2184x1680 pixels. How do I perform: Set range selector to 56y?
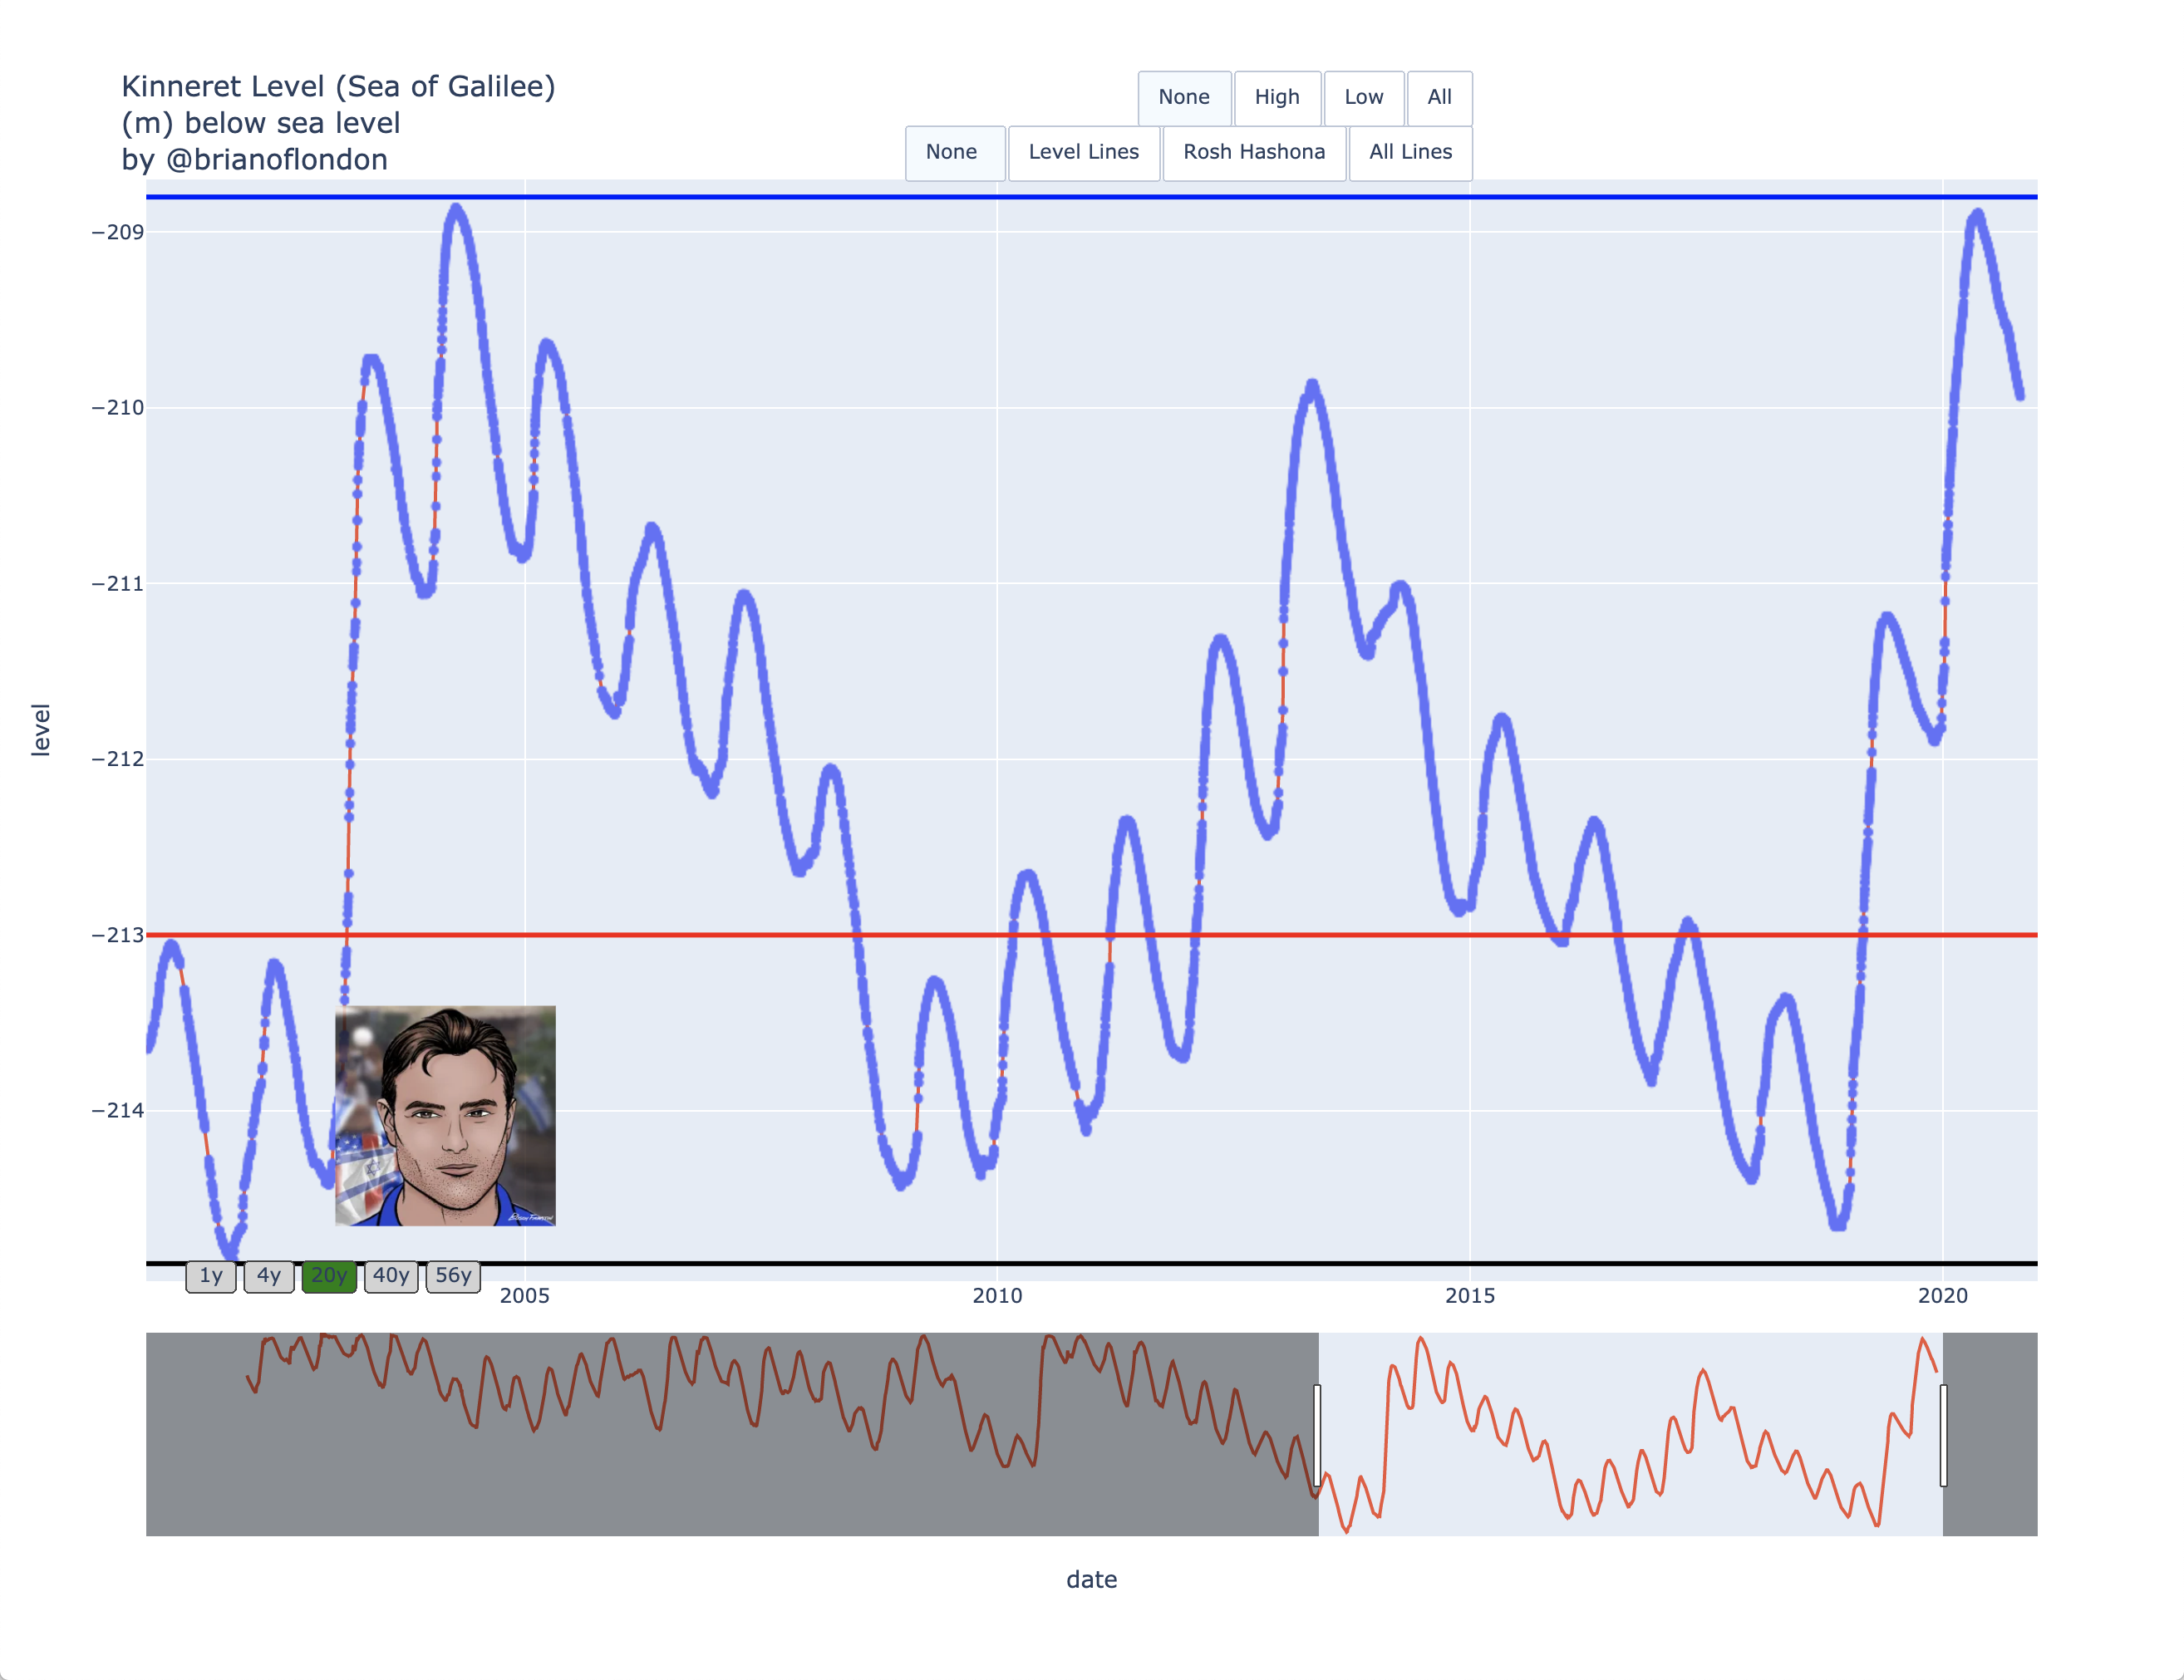click(x=453, y=1276)
